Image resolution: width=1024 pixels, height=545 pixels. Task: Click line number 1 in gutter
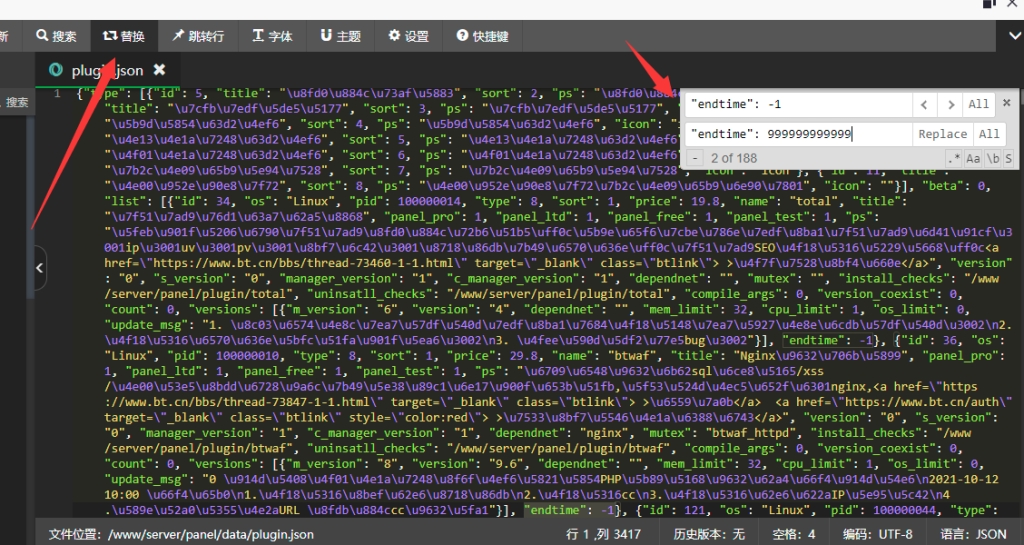click(x=57, y=93)
